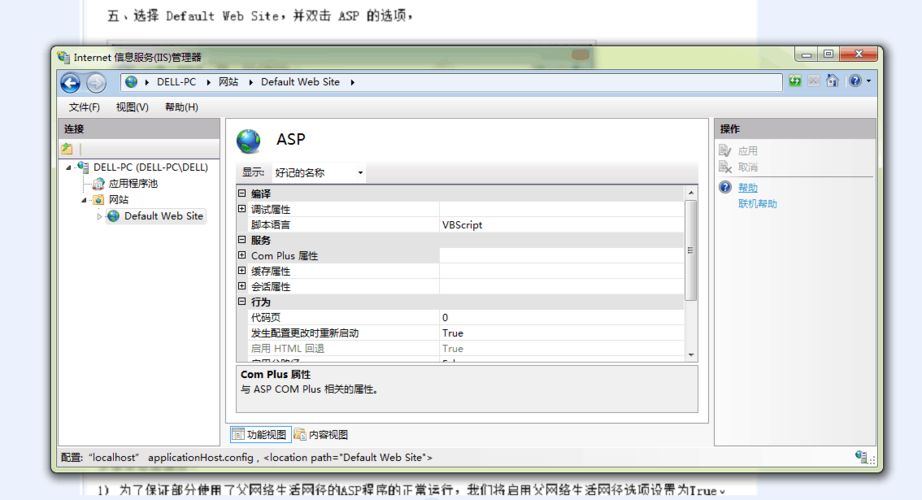Open the 显示 好记的名称 dropdown

319,172
